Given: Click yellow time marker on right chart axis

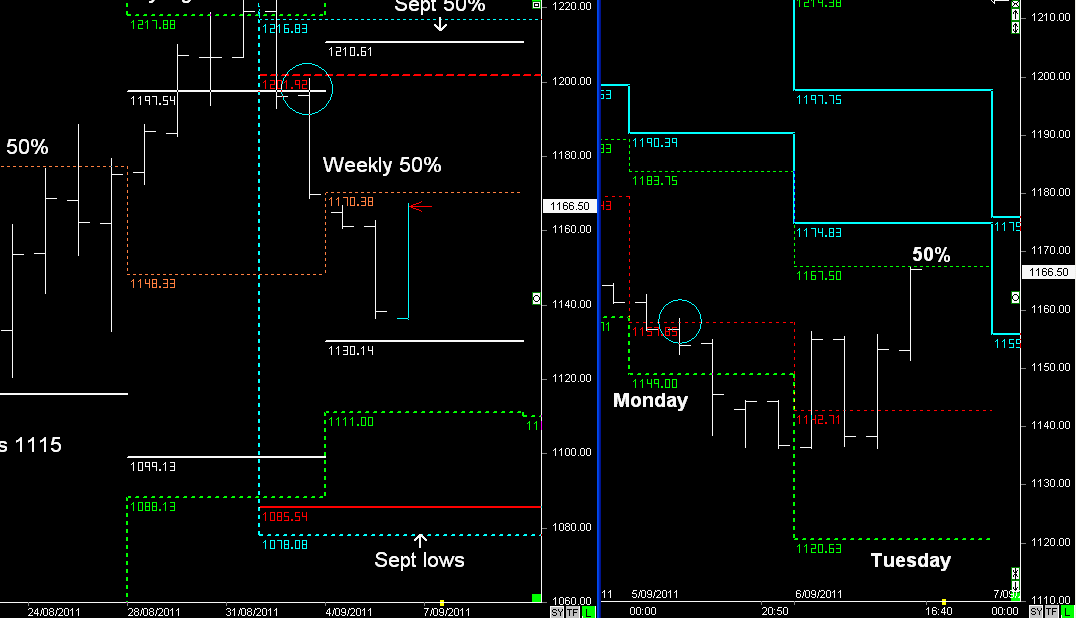Looking at the screenshot, I should (944, 602).
